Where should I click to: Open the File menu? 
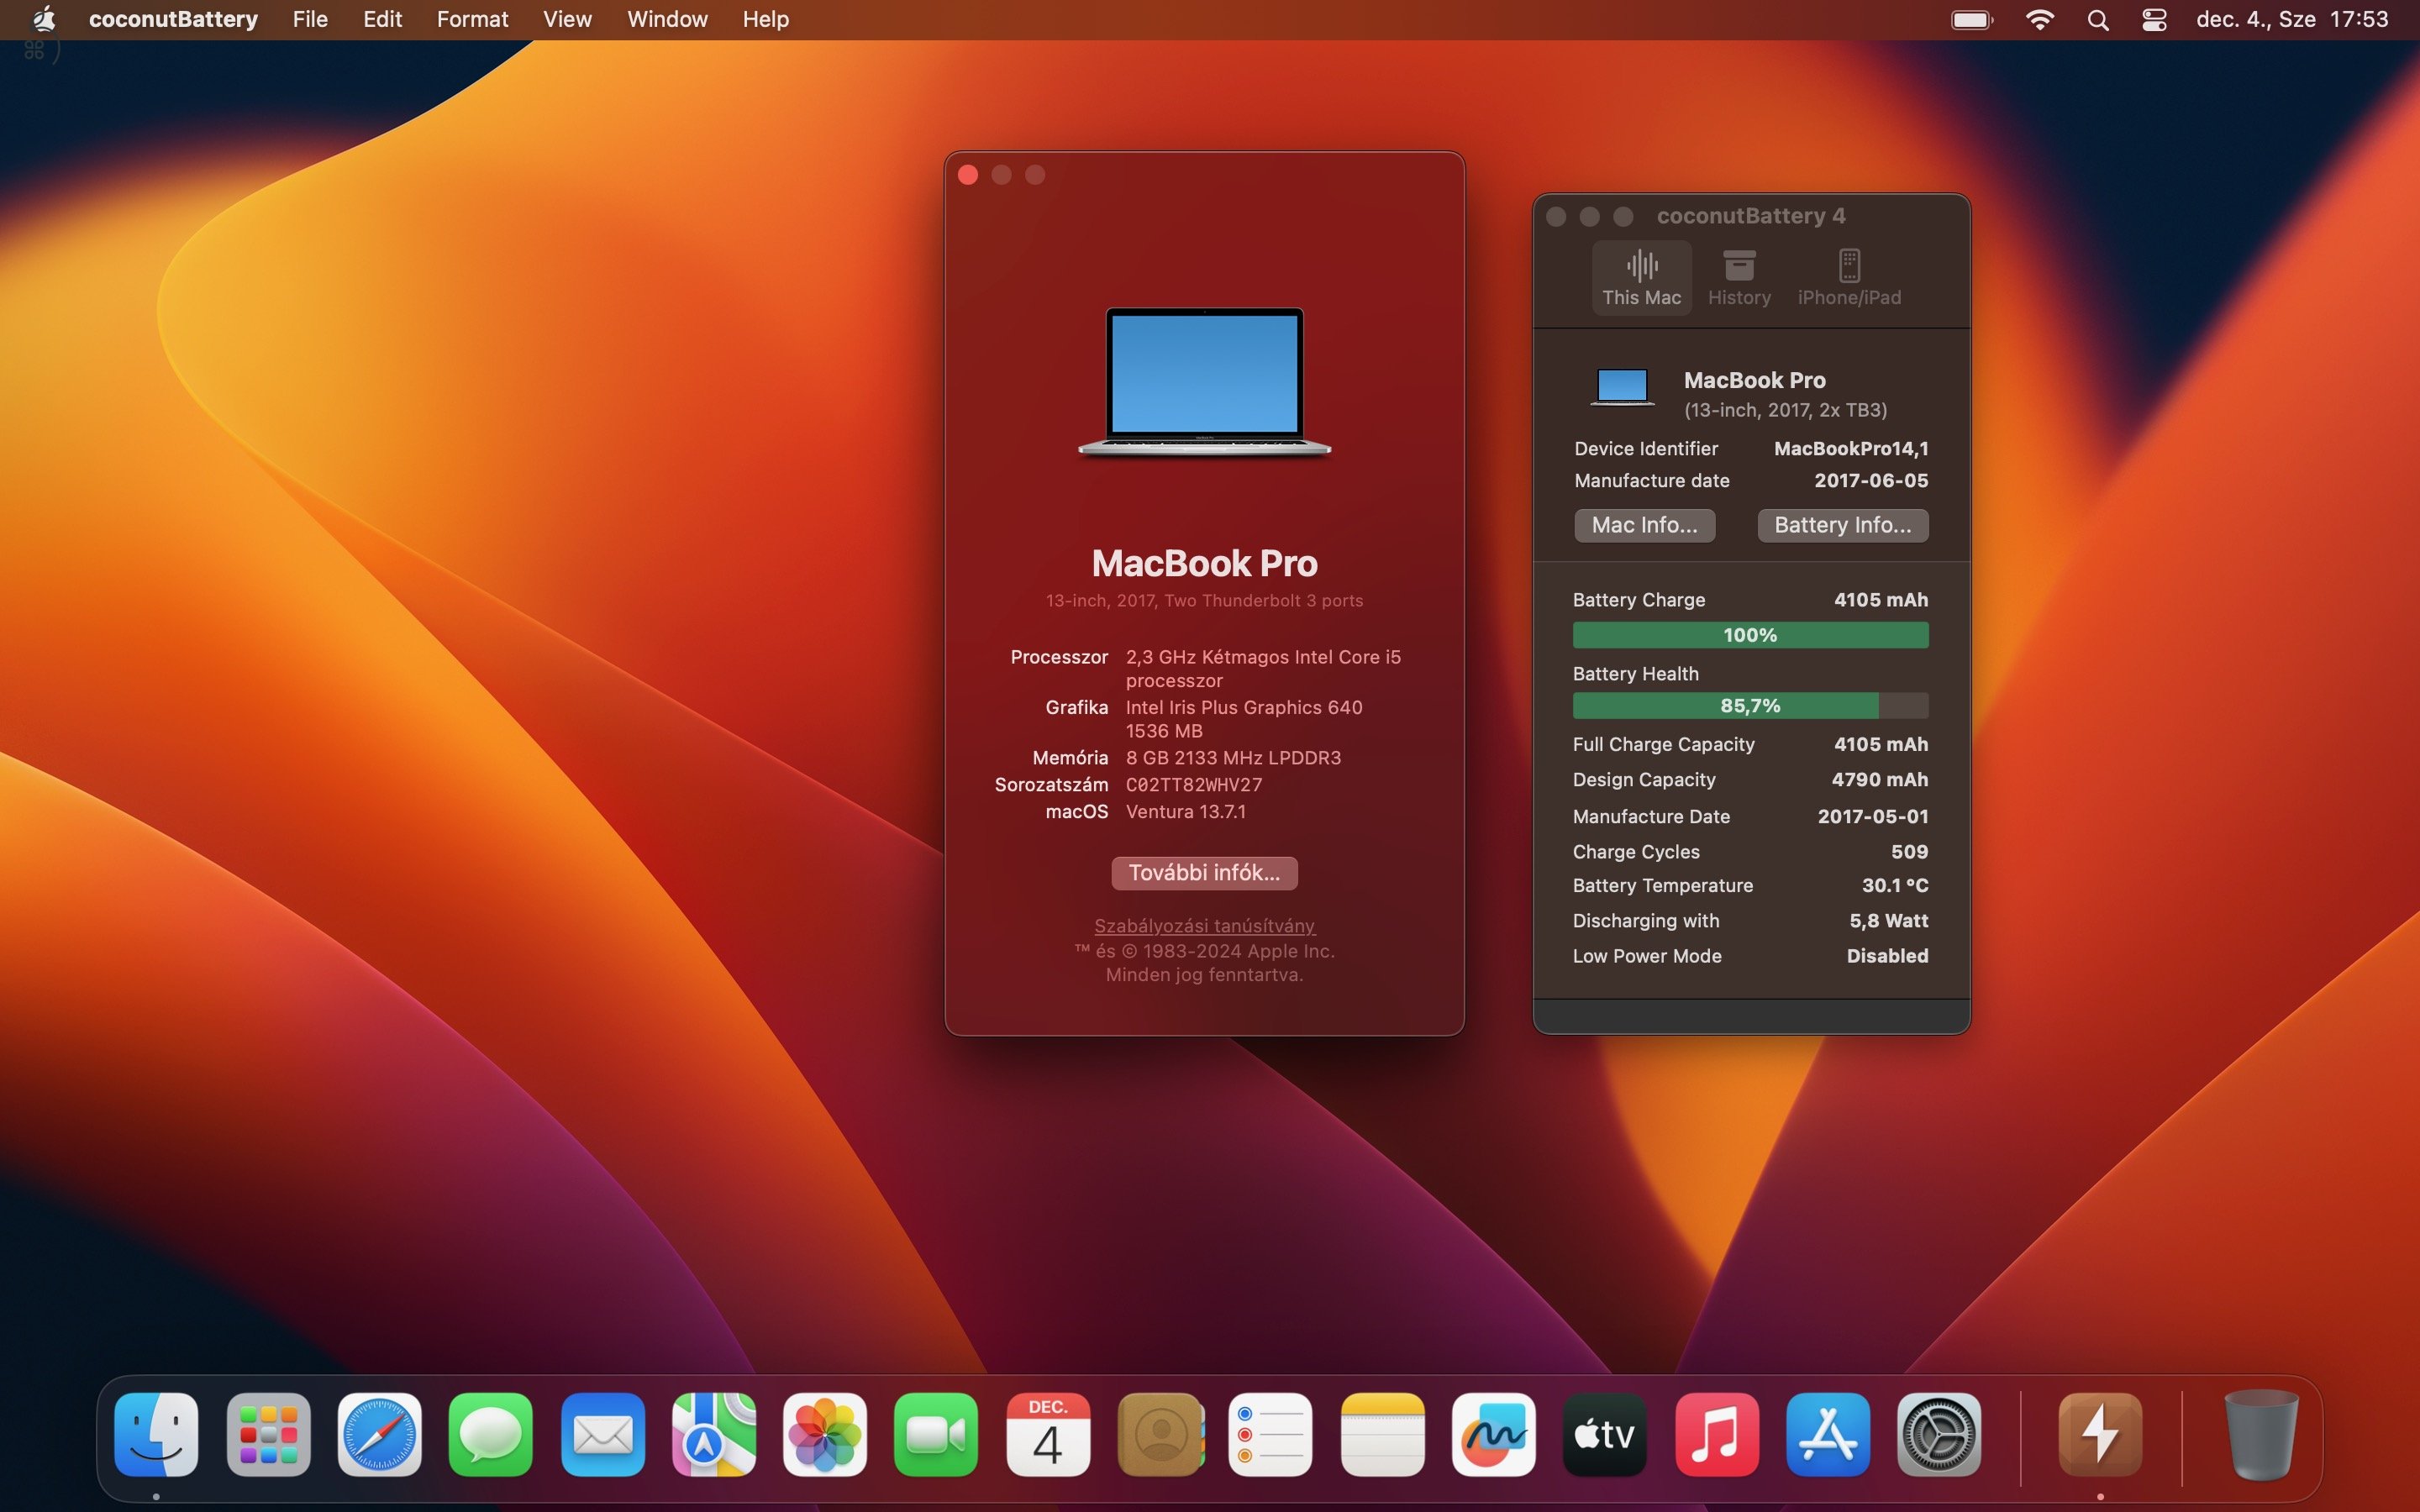point(310,19)
